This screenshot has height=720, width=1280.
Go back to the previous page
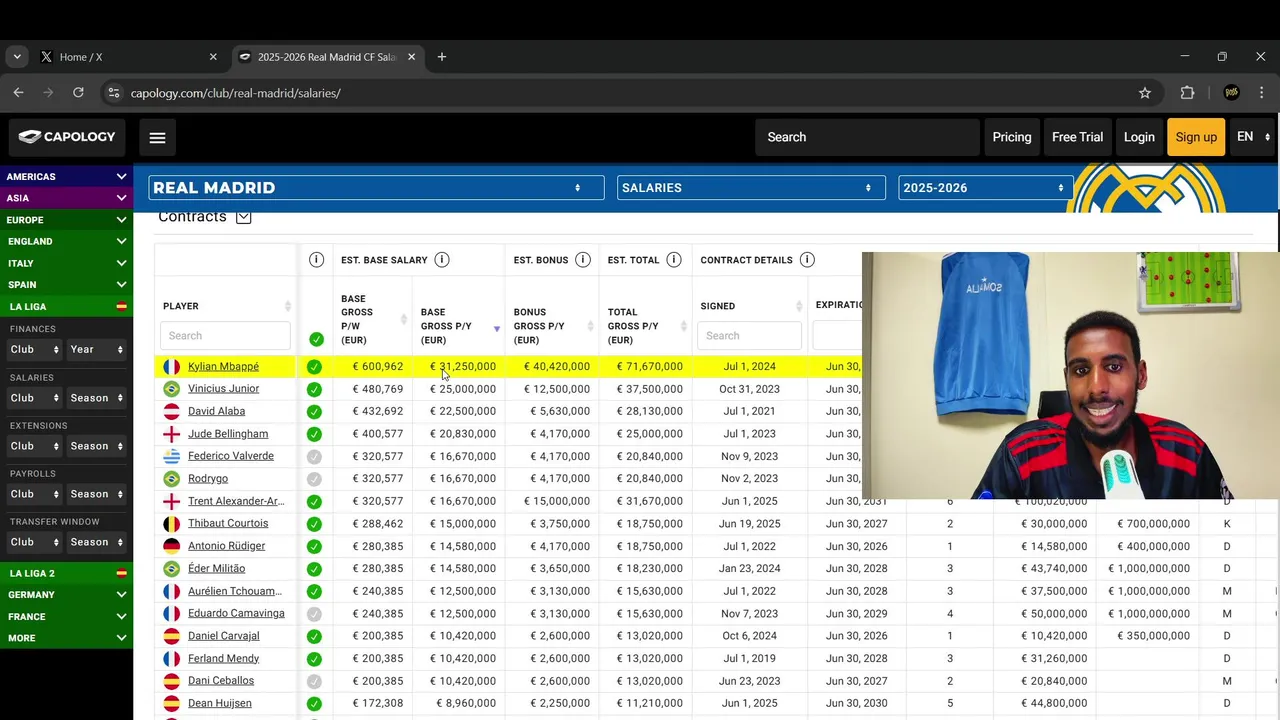tap(18, 93)
